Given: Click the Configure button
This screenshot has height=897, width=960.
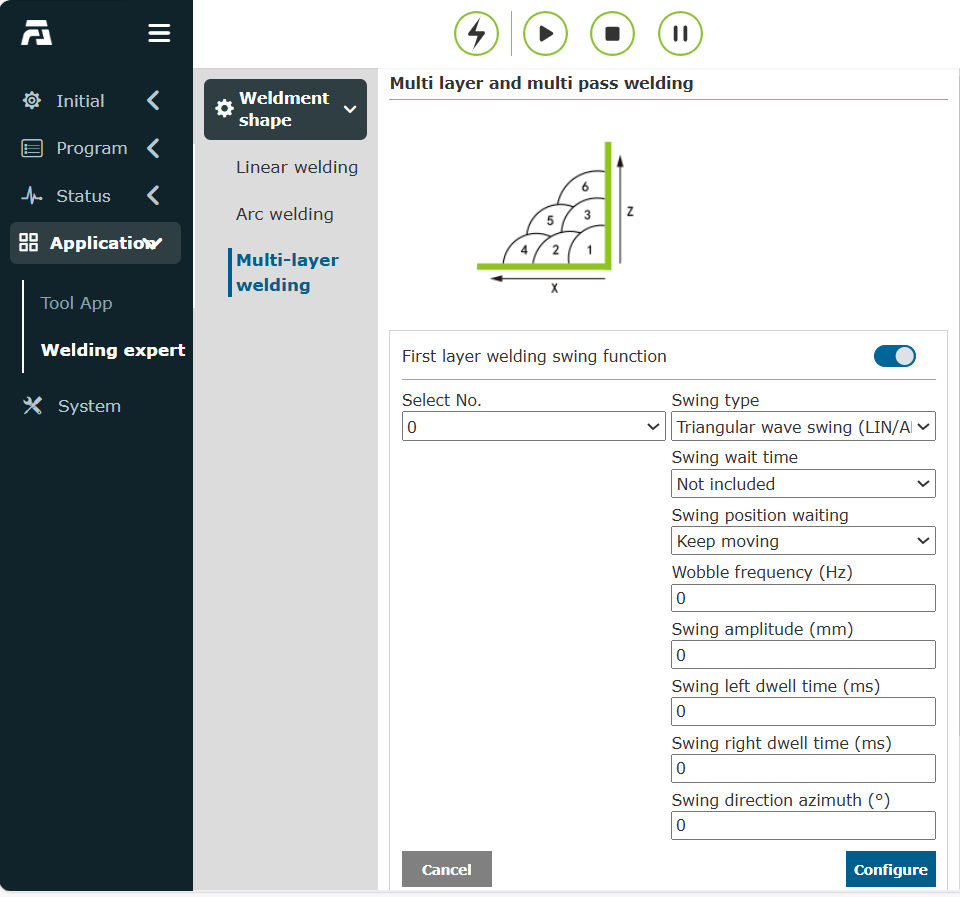Looking at the screenshot, I should pos(891,869).
